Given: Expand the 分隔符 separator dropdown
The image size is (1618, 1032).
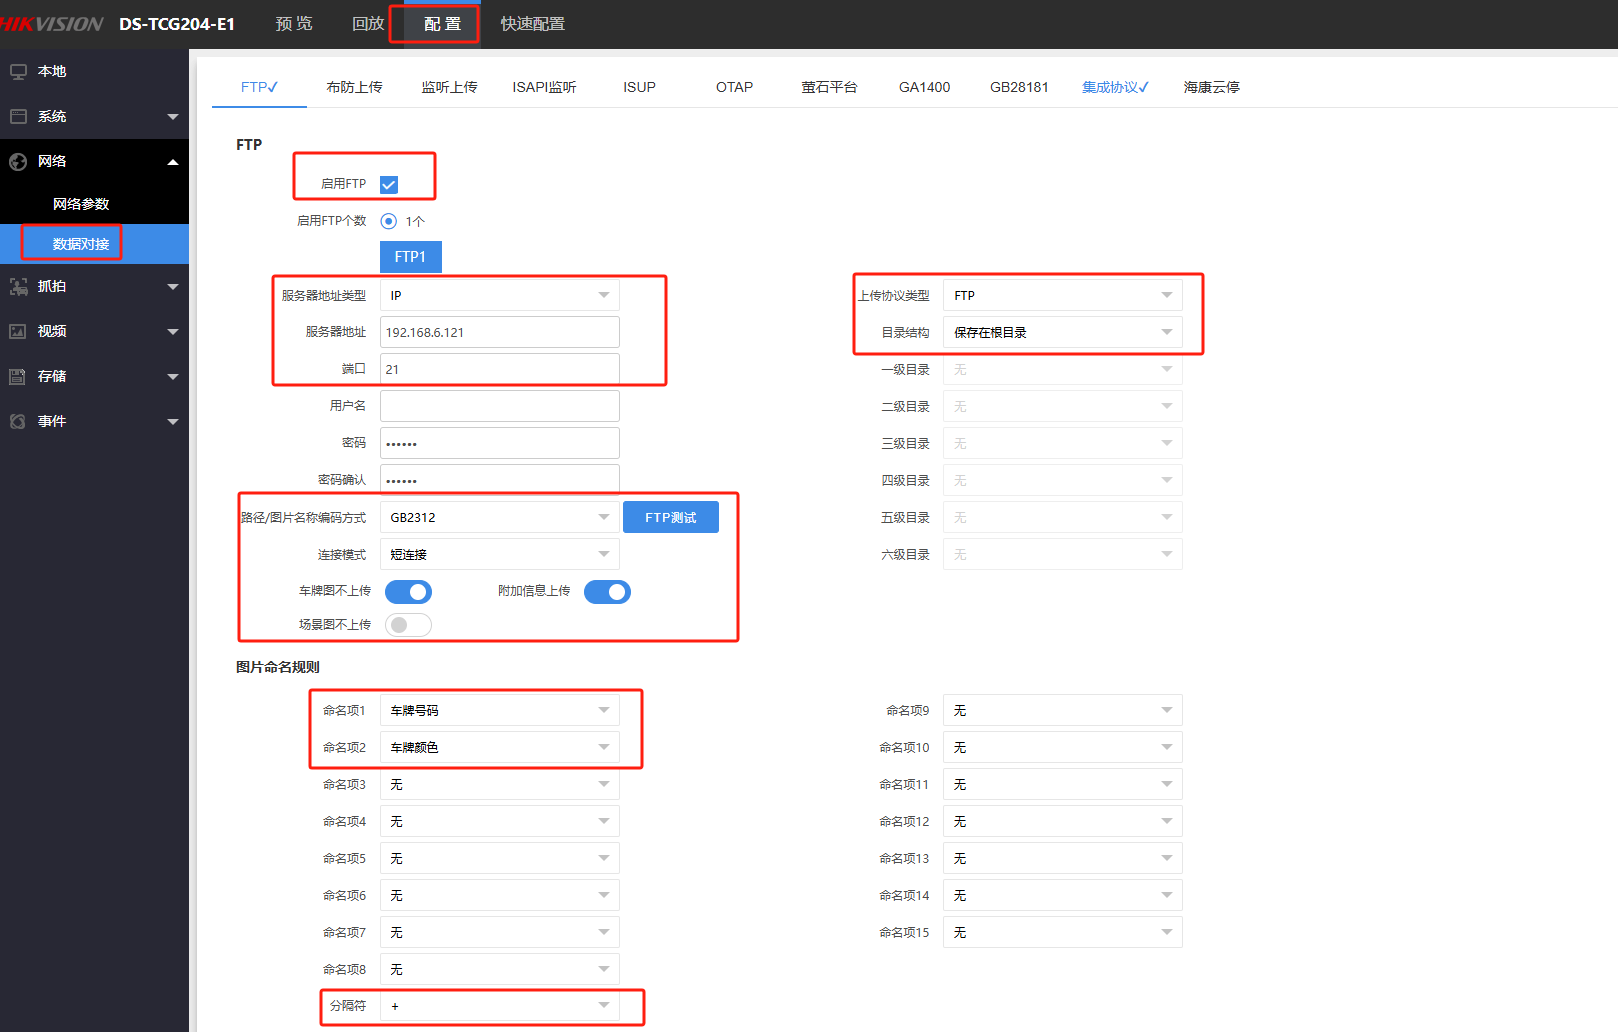Looking at the screenshot, I should point(499,1006).
